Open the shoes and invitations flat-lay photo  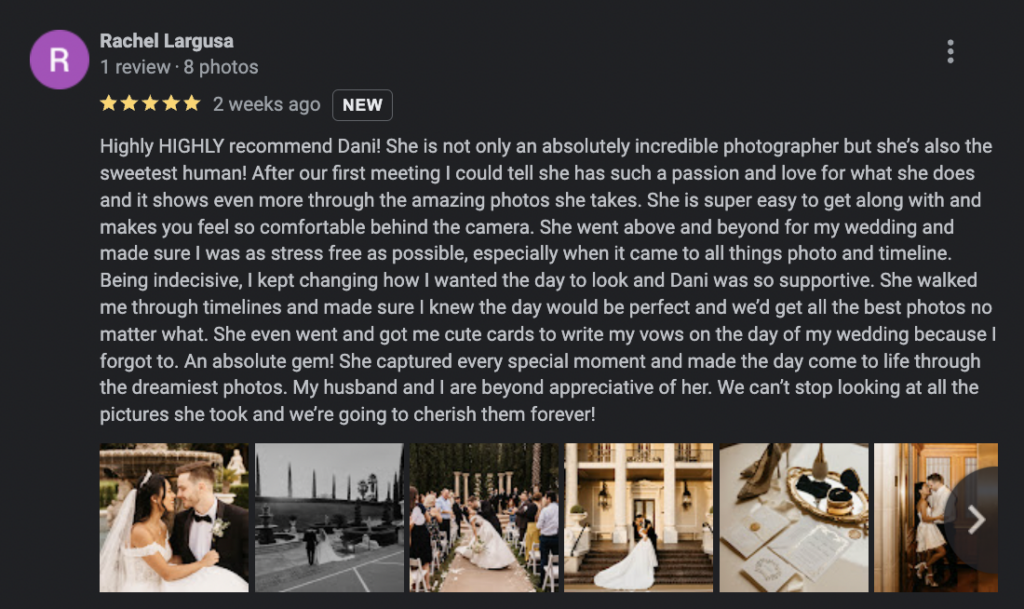pos(794,518)
